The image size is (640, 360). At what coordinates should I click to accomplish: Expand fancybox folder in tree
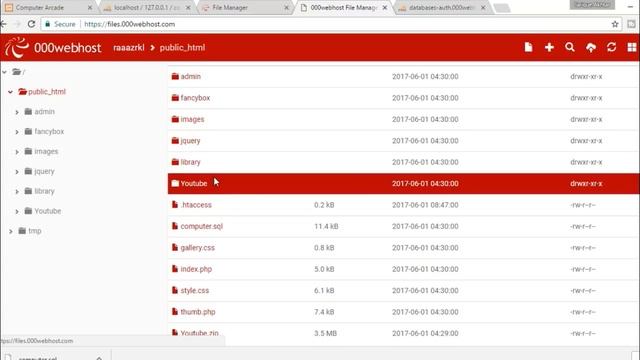coord(17,132)
